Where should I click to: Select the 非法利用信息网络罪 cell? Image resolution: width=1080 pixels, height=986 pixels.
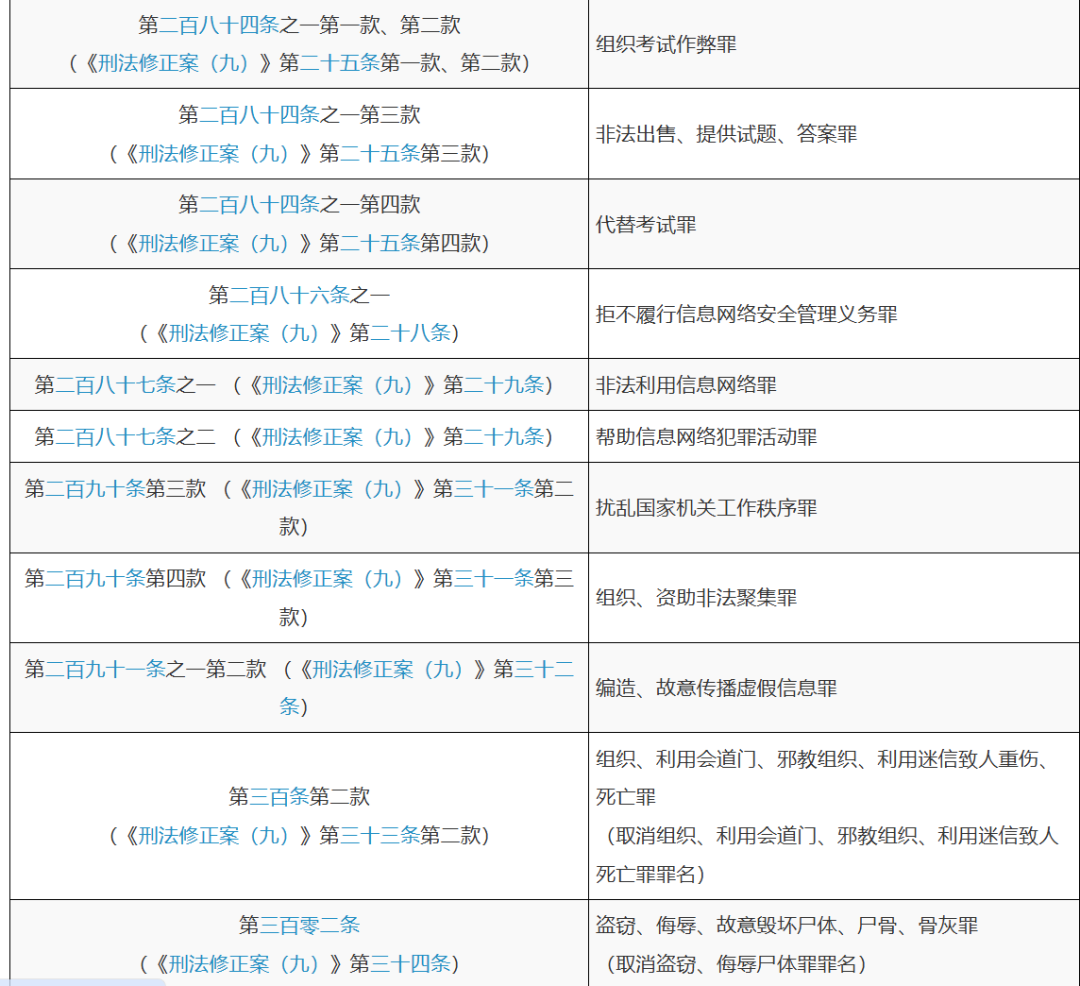833,385
